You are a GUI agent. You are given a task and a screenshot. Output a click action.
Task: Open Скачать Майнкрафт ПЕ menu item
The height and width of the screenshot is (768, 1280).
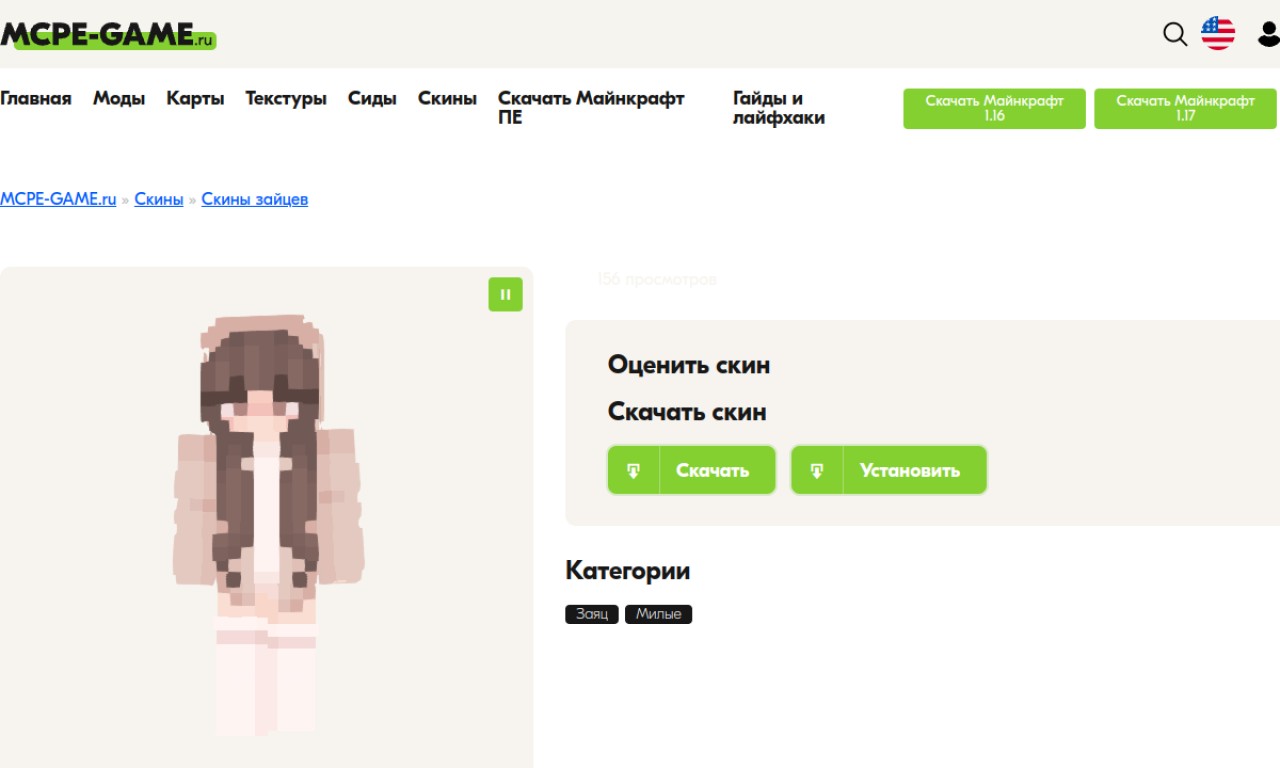[591, 108]
